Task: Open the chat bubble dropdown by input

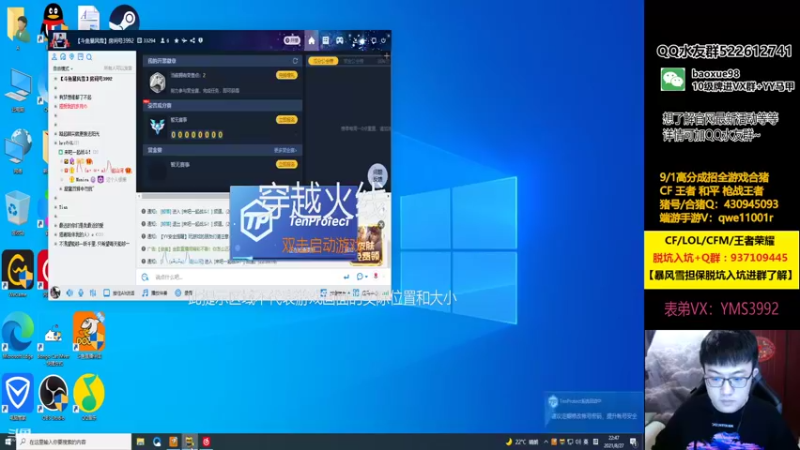Action: (362, 277)
